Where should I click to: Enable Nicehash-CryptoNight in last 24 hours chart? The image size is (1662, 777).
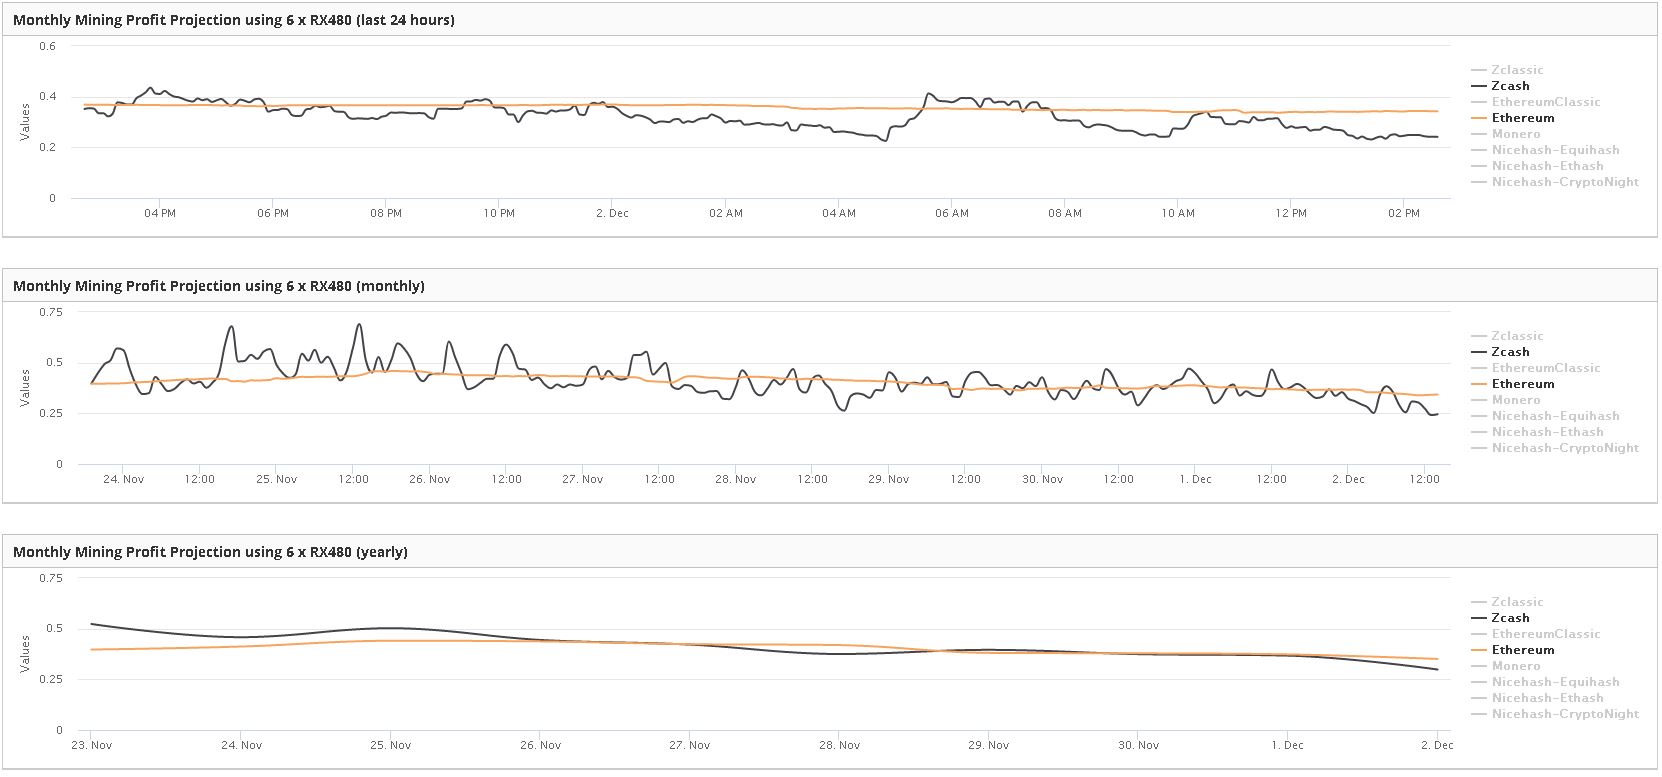pos(1555,182)
